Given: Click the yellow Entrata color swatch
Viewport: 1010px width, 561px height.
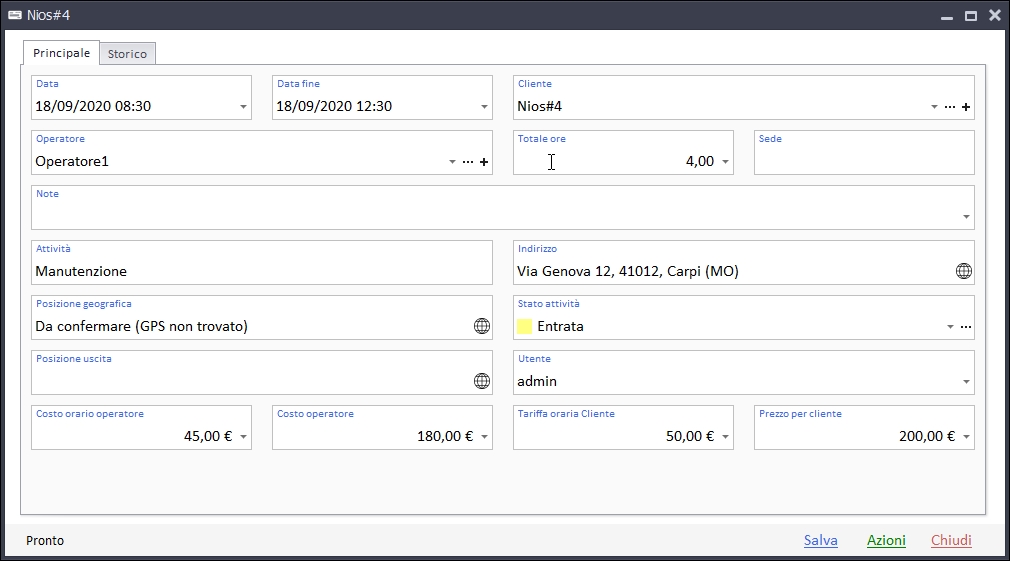Looking at the screenshot, I should click(524, 326).
